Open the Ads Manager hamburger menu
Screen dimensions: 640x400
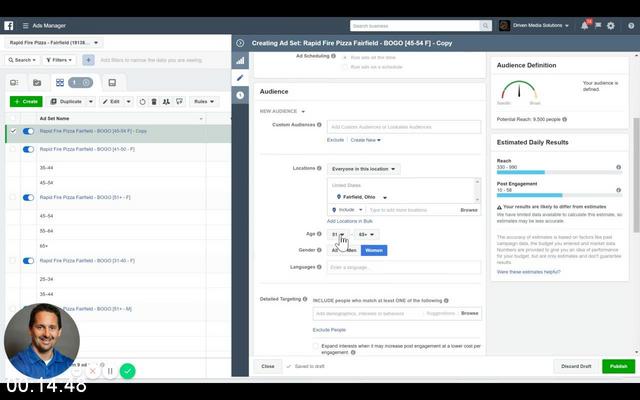pos(25,25)
